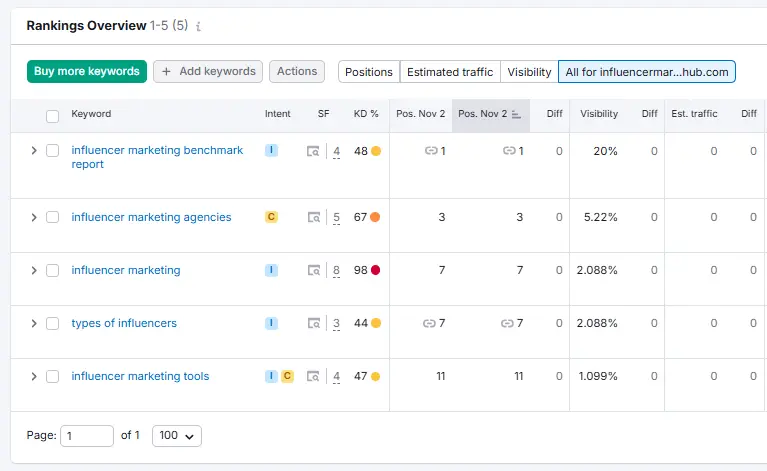Click the Page number input field
The width and height of the screenshot is (767, 471).
87,436
